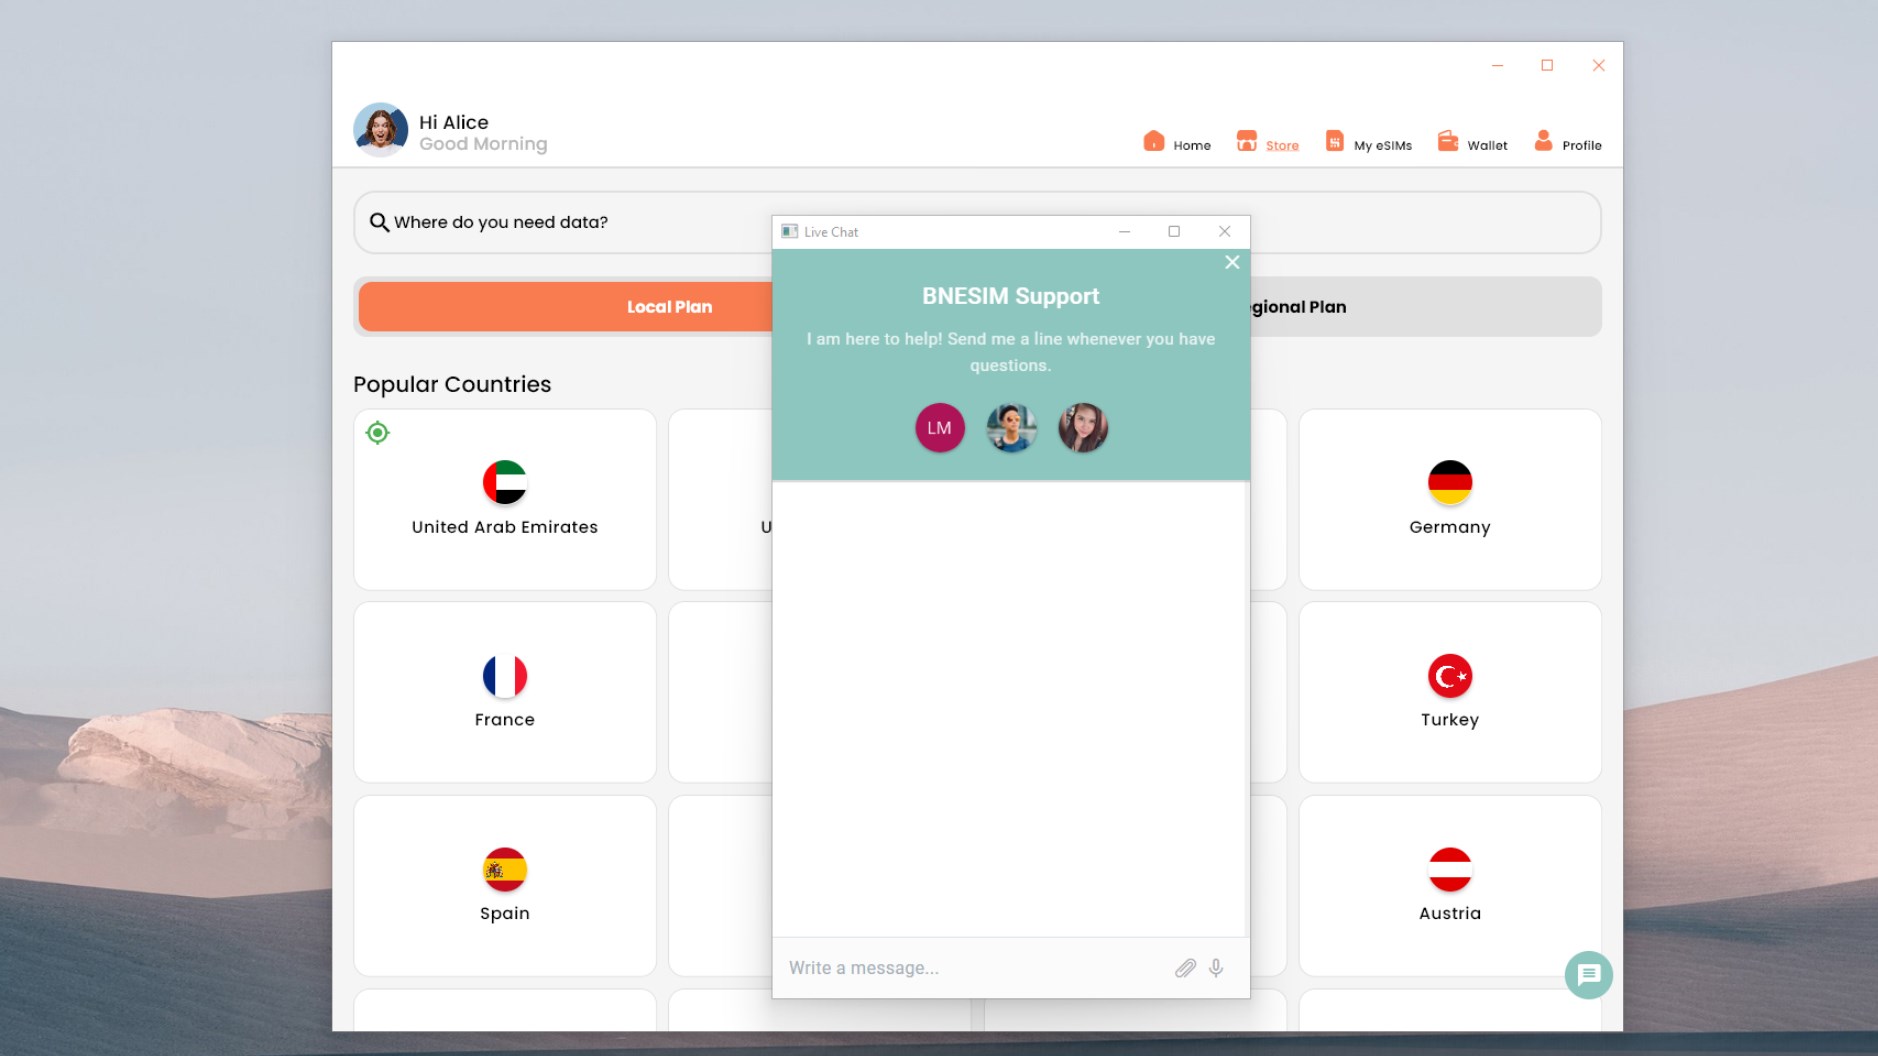Click the paperclip attachment icon in chat
1878x1056 pixels.
coord(1185,967)
